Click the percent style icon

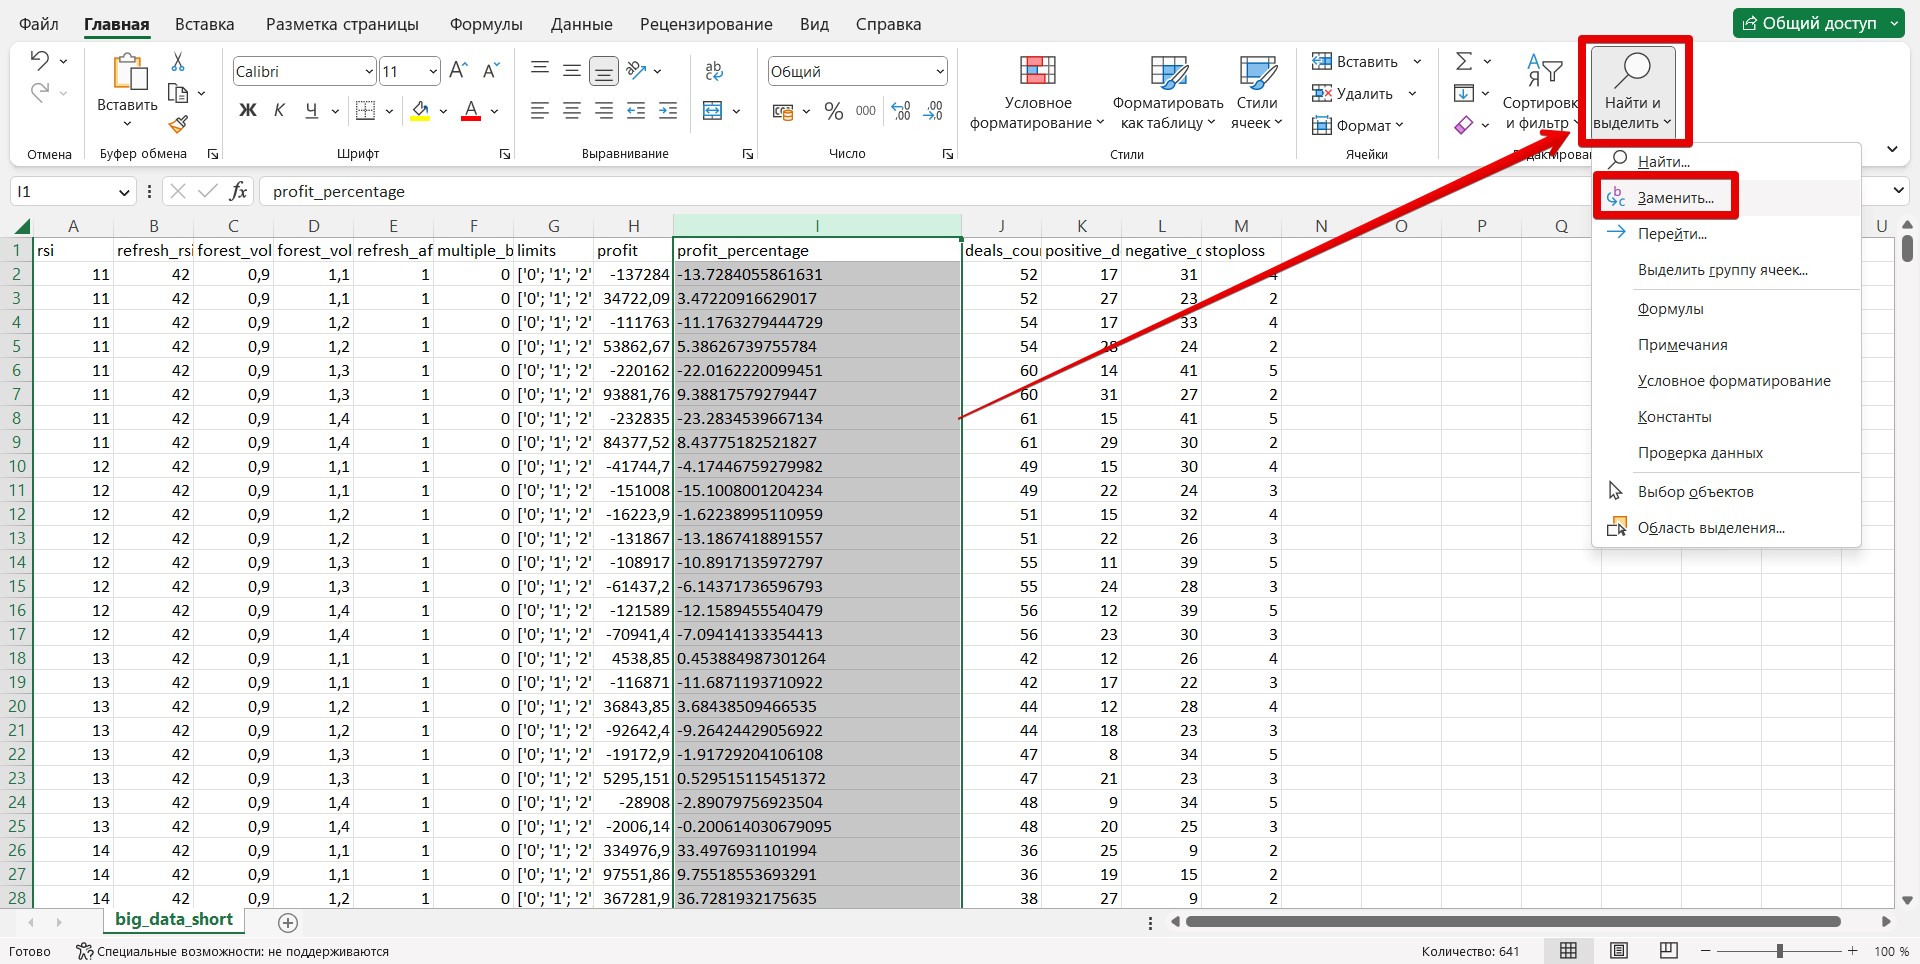coord(834,111)
